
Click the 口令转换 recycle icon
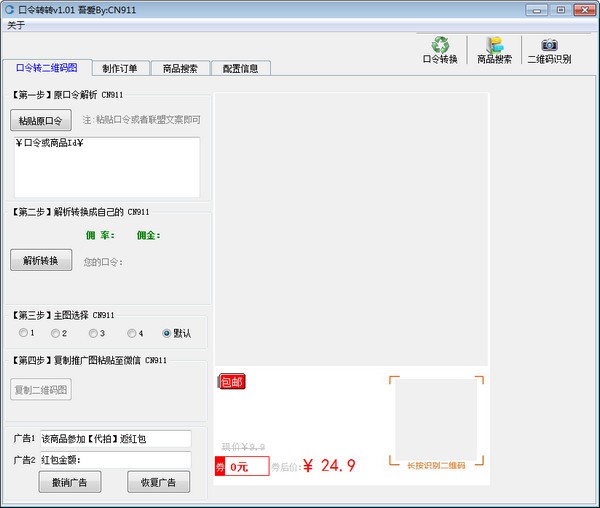pos(440,45)
